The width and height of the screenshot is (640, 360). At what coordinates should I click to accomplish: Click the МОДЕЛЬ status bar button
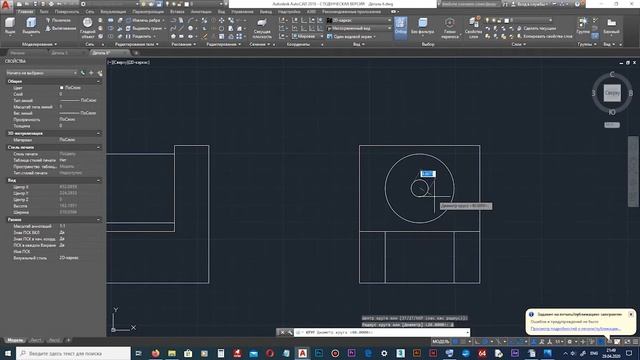[440, 342]
